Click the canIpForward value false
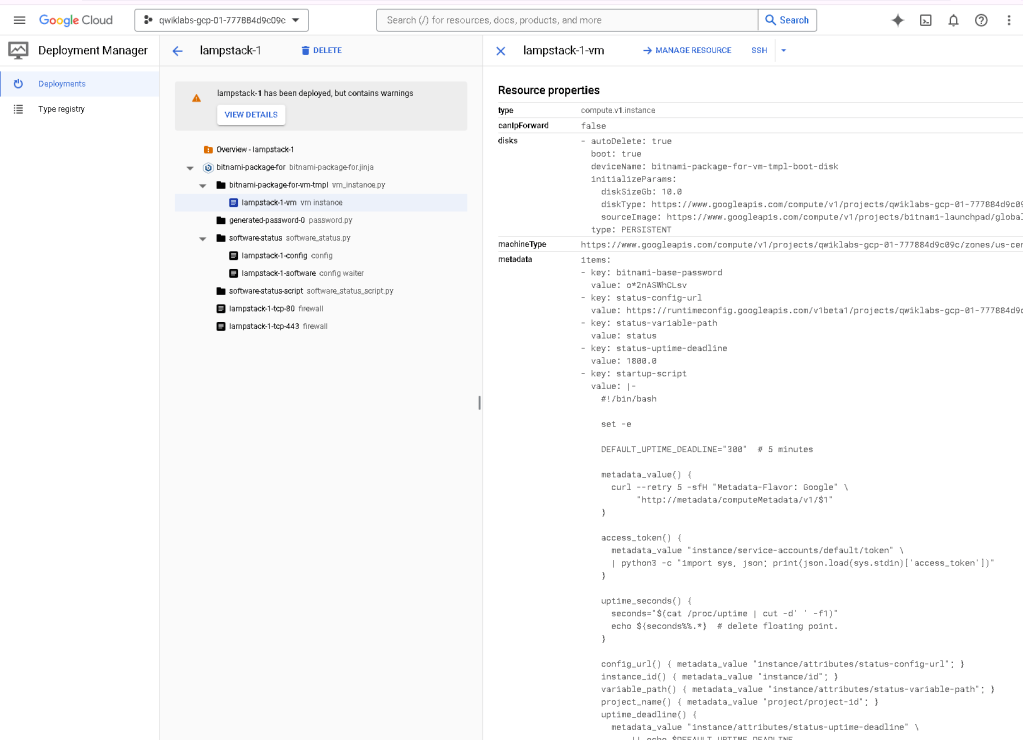Screen dimensions: 1023x740 [594, 126]
